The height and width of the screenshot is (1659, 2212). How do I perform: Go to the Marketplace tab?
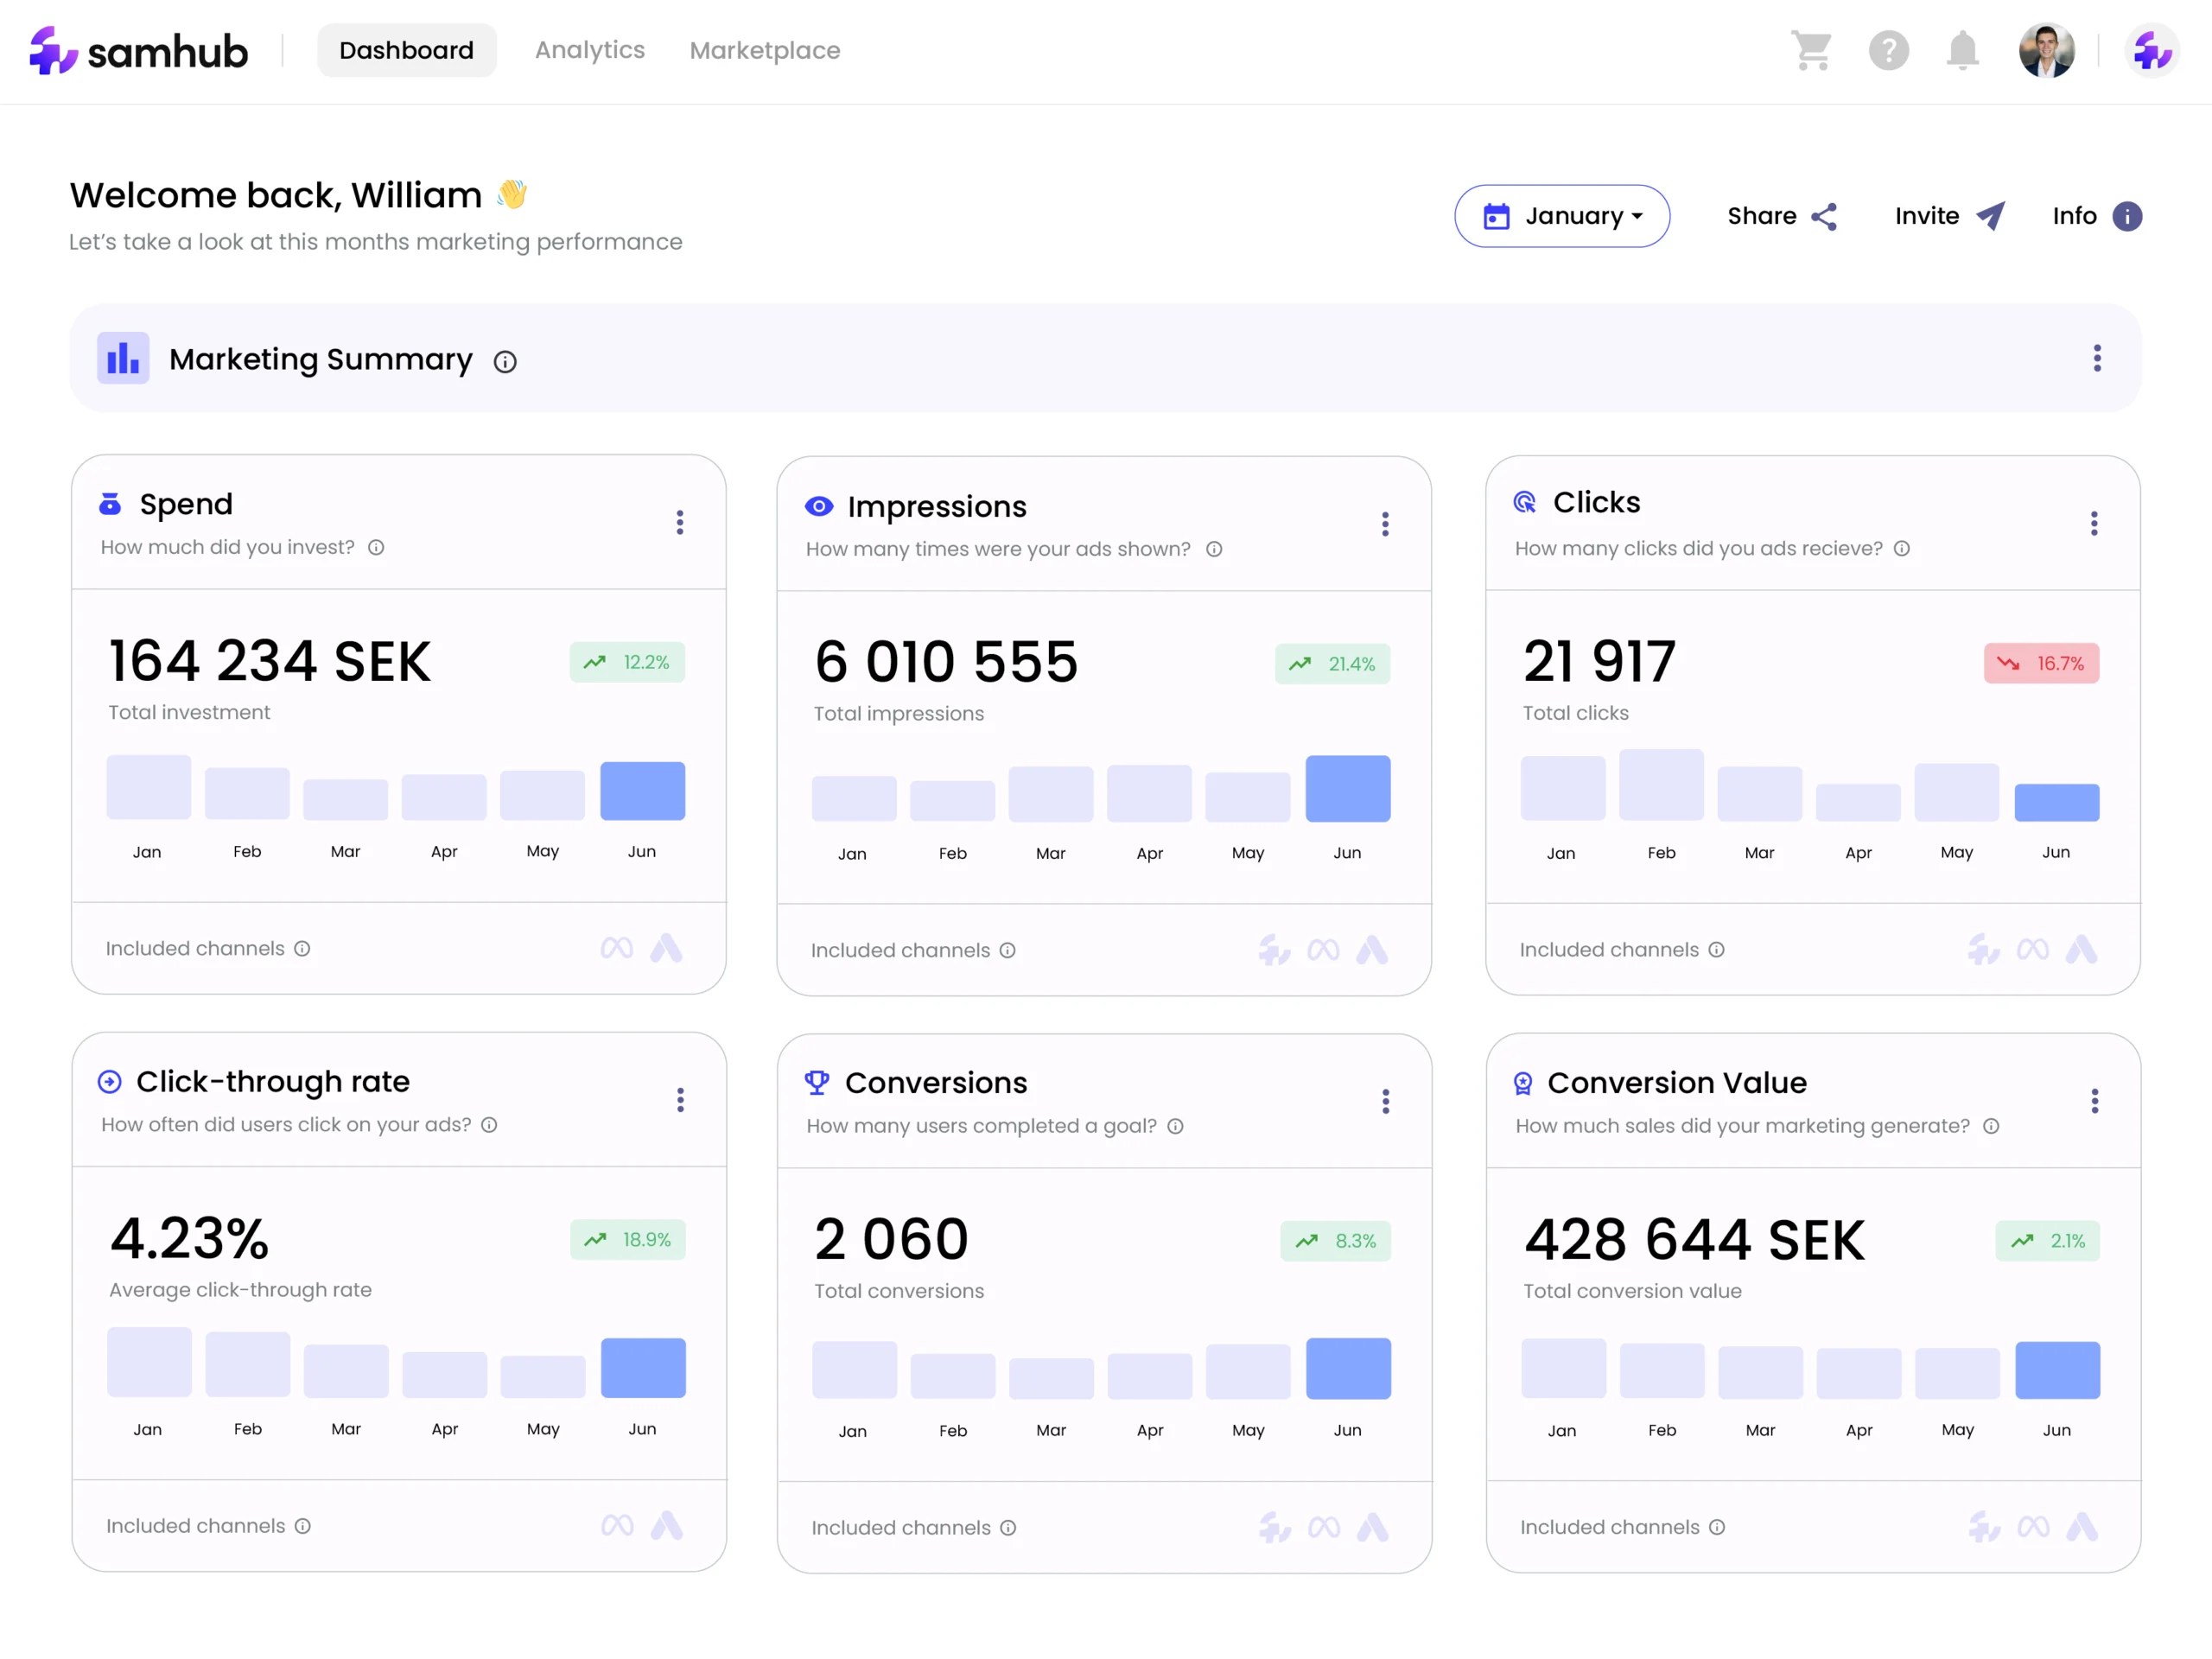764,50
